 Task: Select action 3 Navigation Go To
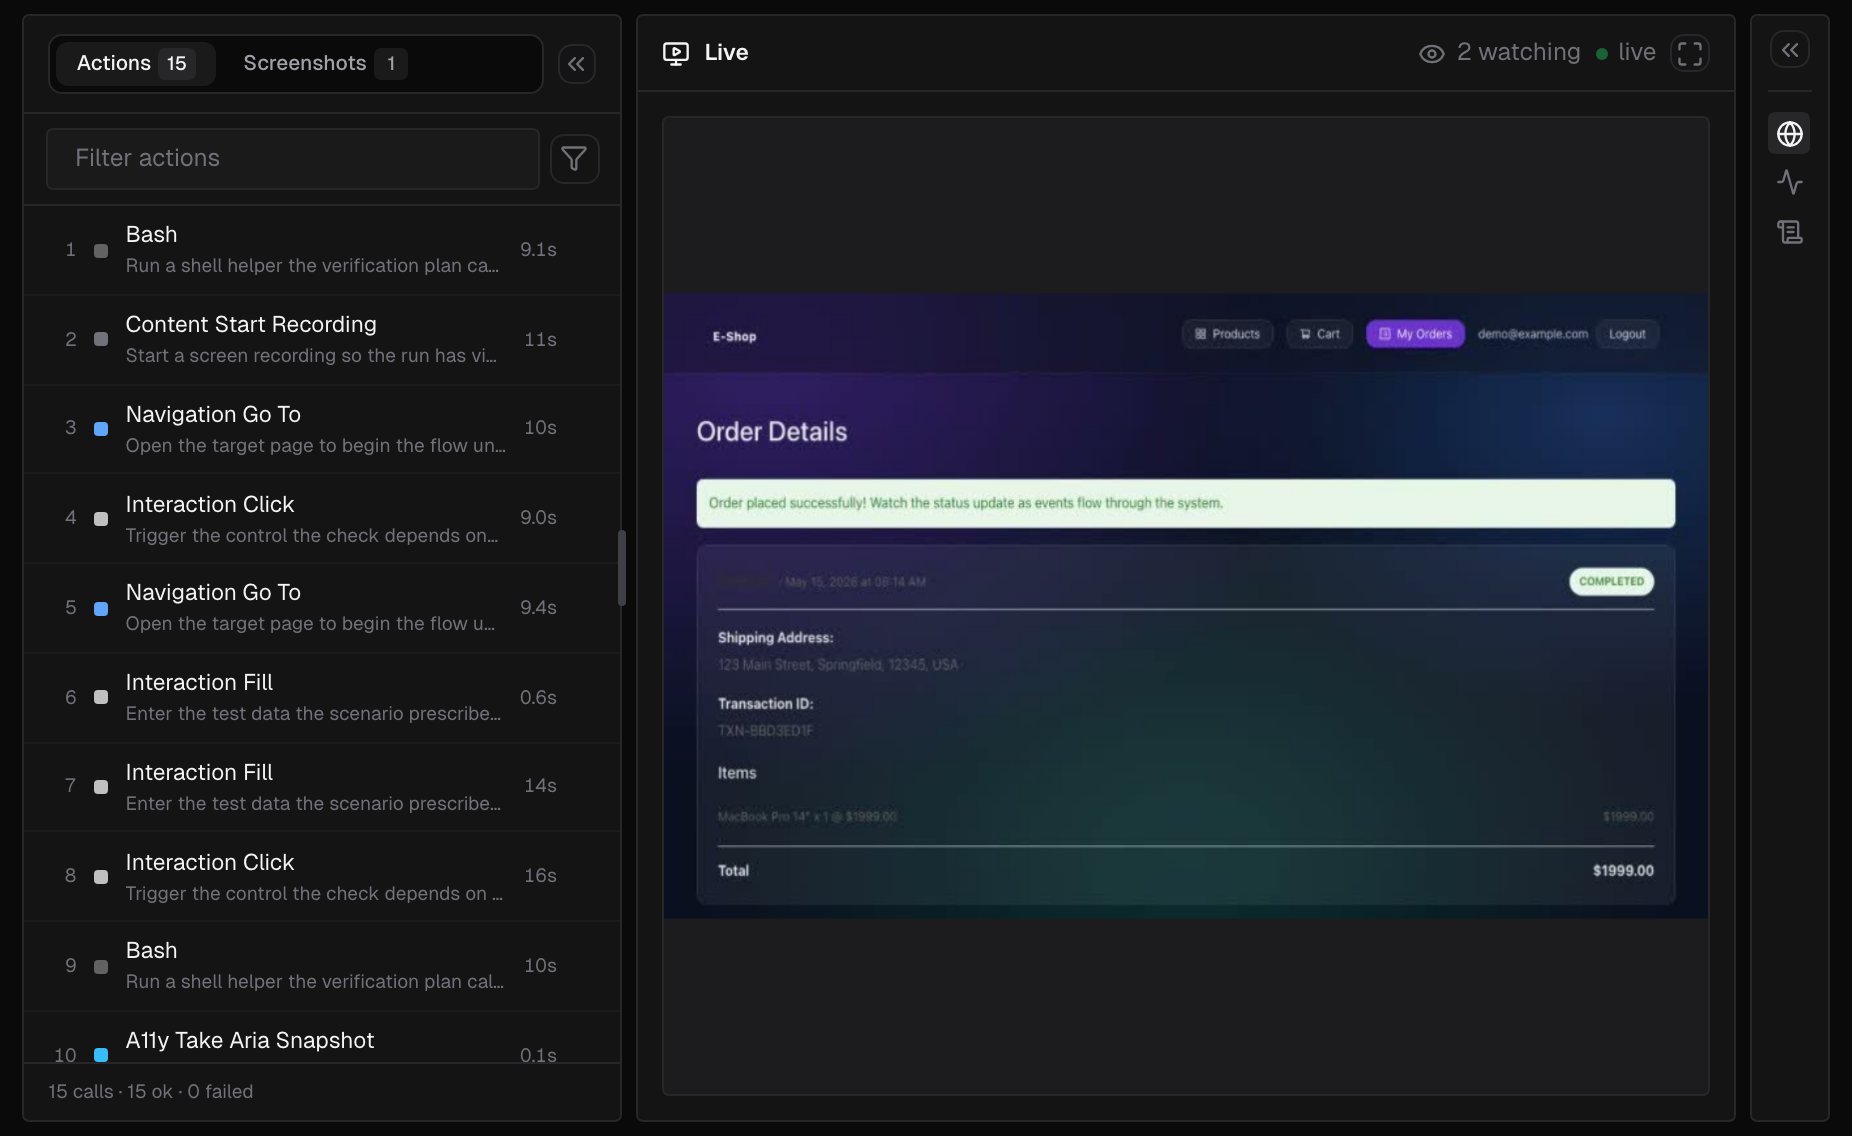coord(321,429)
